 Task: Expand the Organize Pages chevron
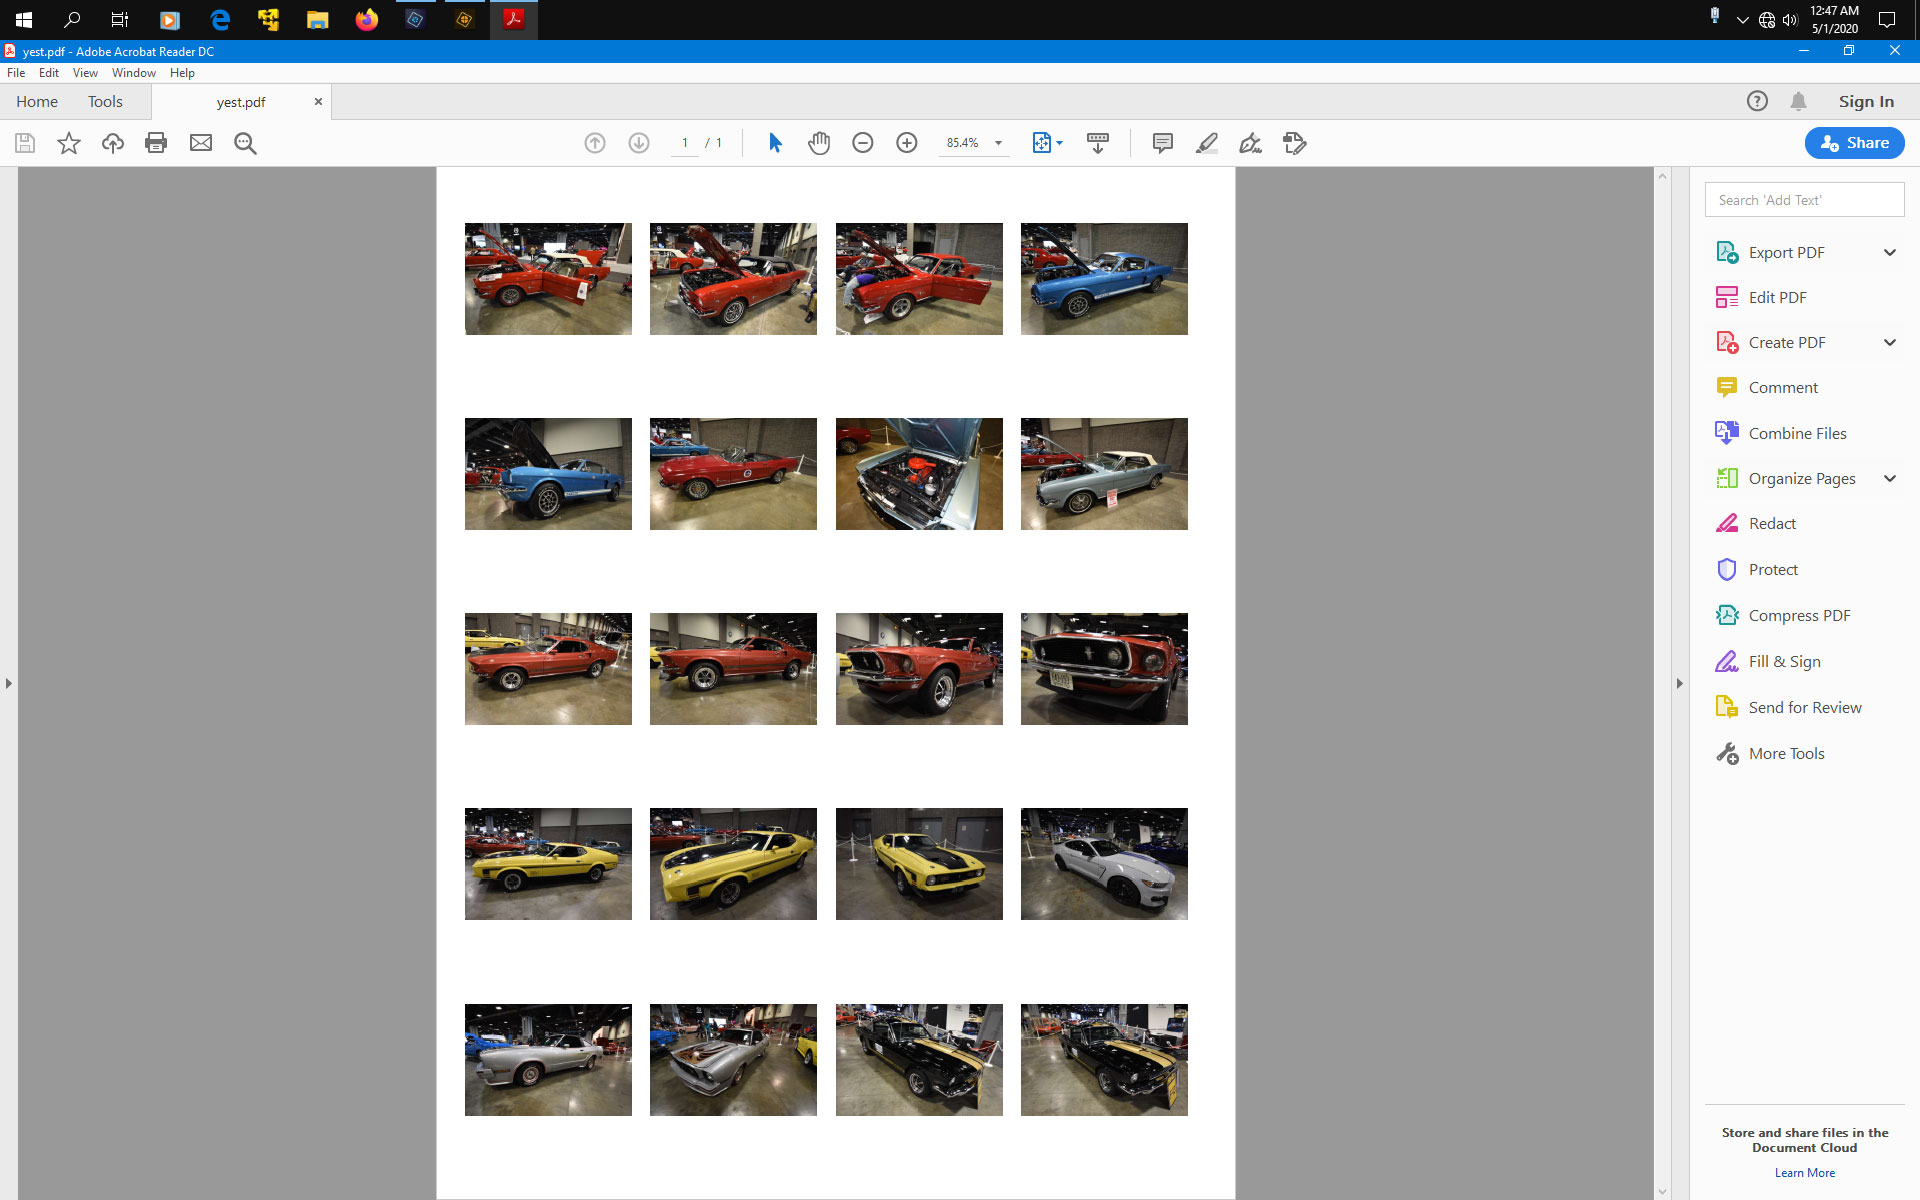(1890, 478)
